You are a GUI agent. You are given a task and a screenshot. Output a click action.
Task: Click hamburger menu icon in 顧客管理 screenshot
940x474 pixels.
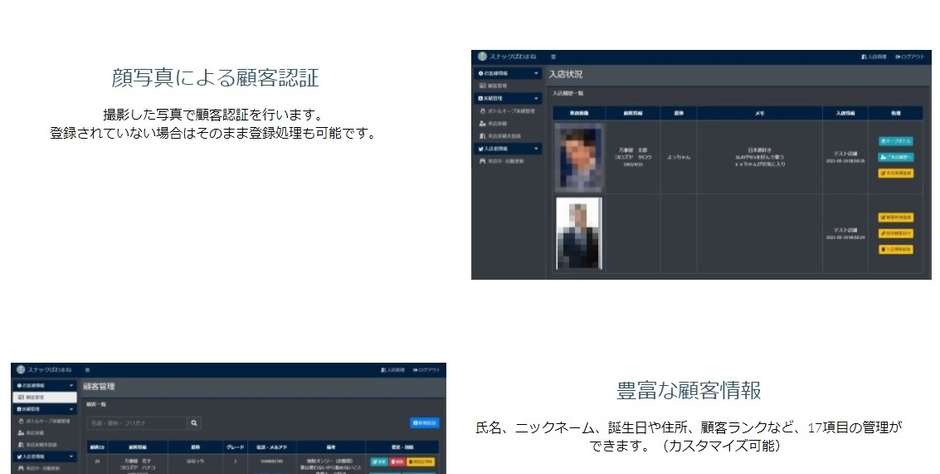click(x=87, y=370)
